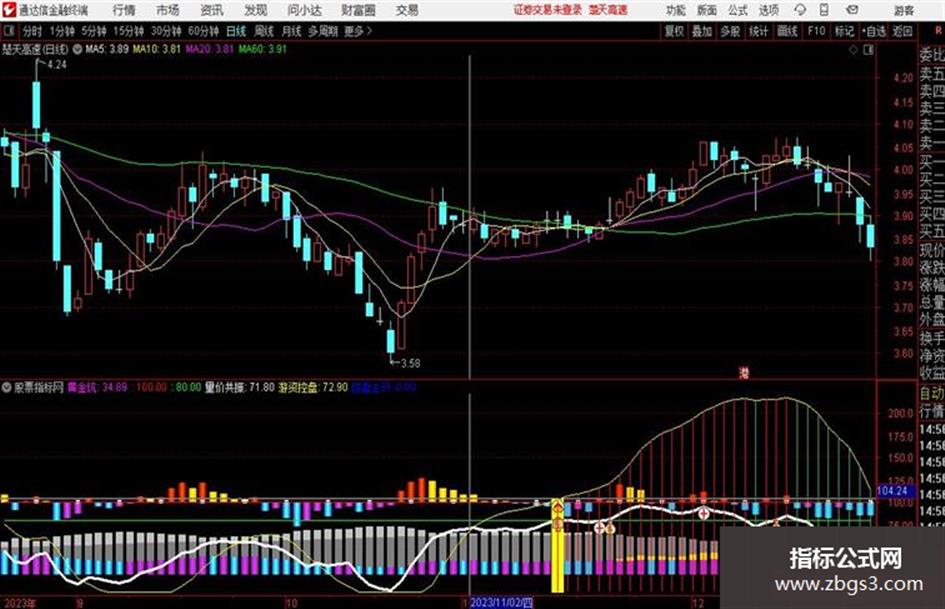Click the 游客 guest account label
The image size is (945, 609).
[903, 10]
